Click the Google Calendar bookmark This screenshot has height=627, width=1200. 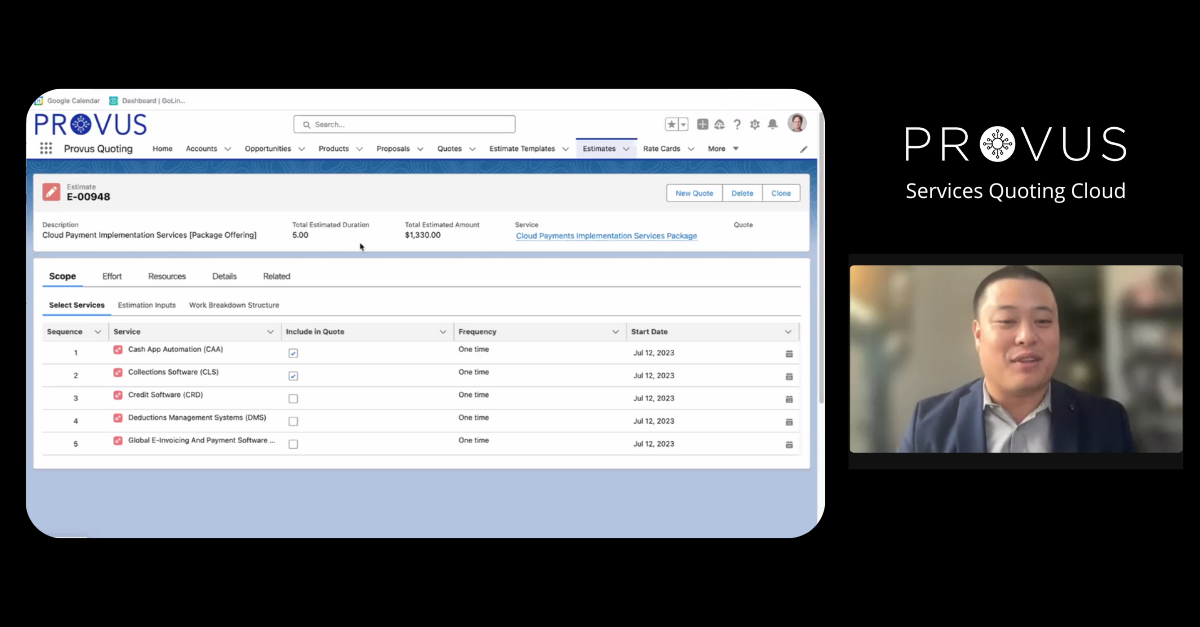pyautogui.click(x=67, y=101)
